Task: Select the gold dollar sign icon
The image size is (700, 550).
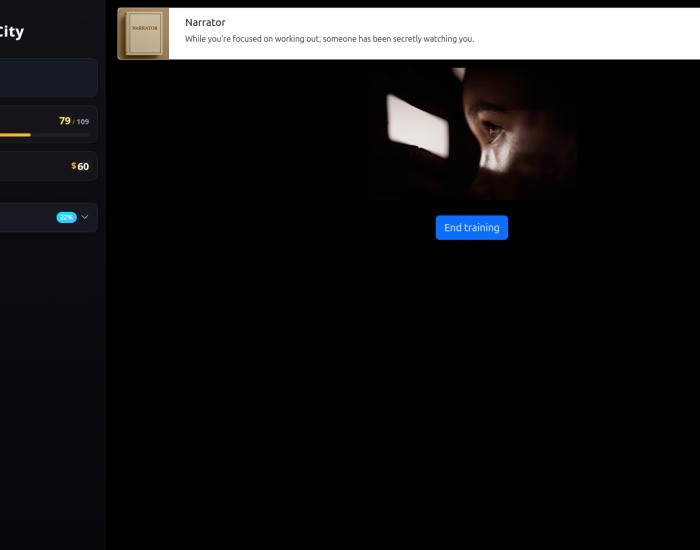Action: tap(74, 166)
